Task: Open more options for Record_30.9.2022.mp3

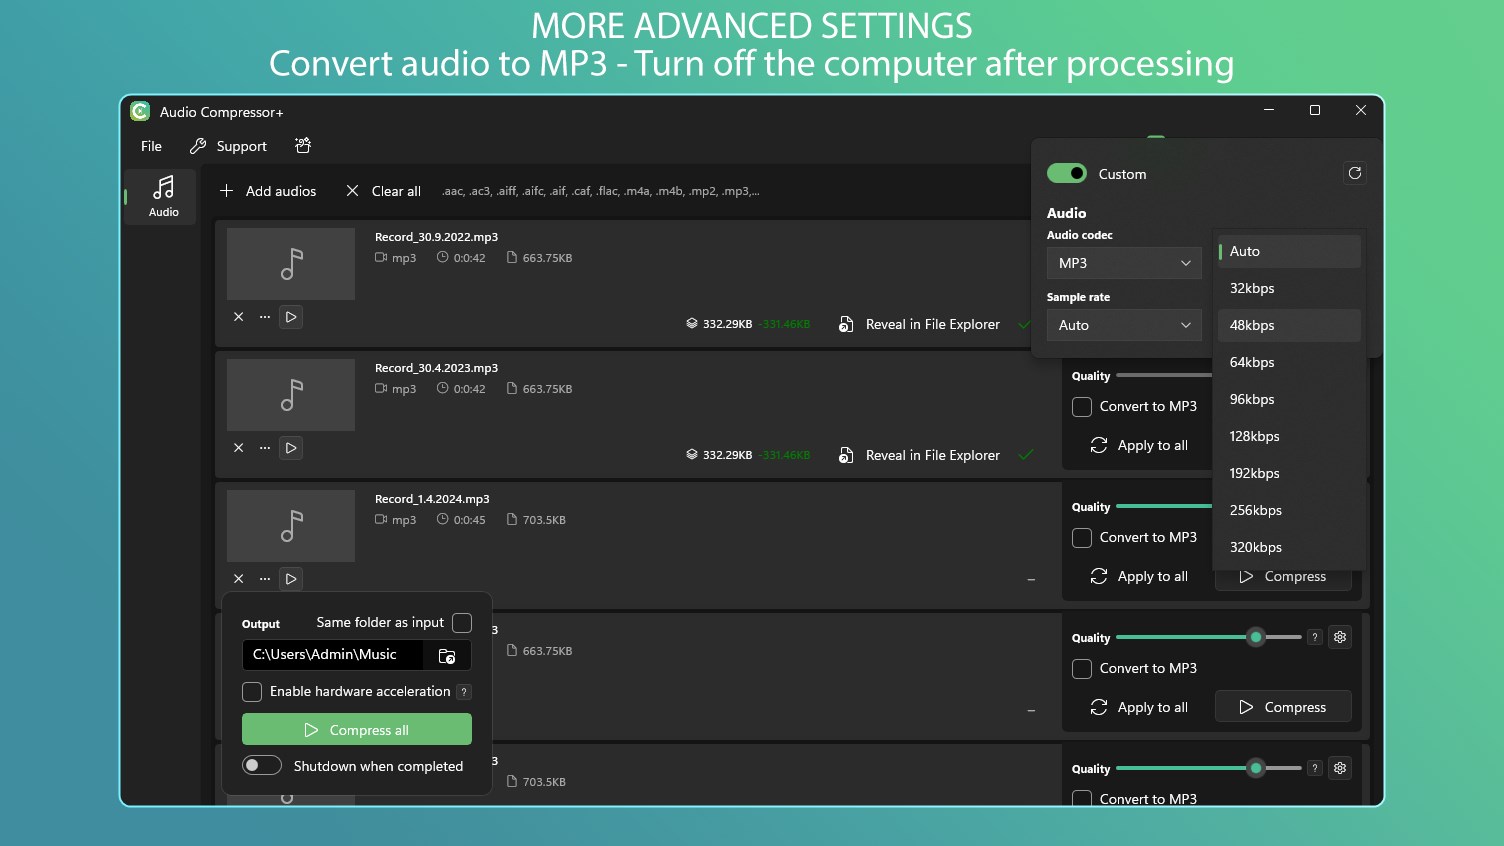Action: 265,317
